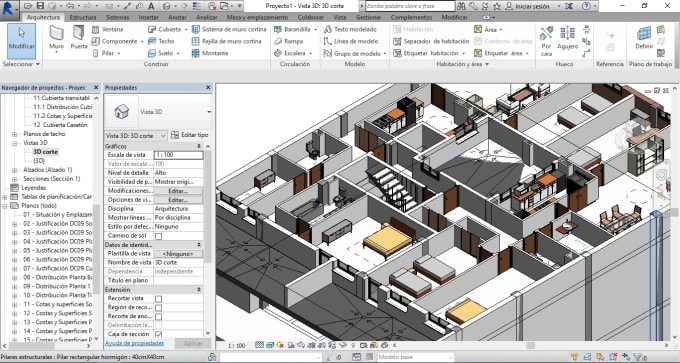Click the 1 : 100 view scale in view bar
680x363 pixels.
click(236, 346)
